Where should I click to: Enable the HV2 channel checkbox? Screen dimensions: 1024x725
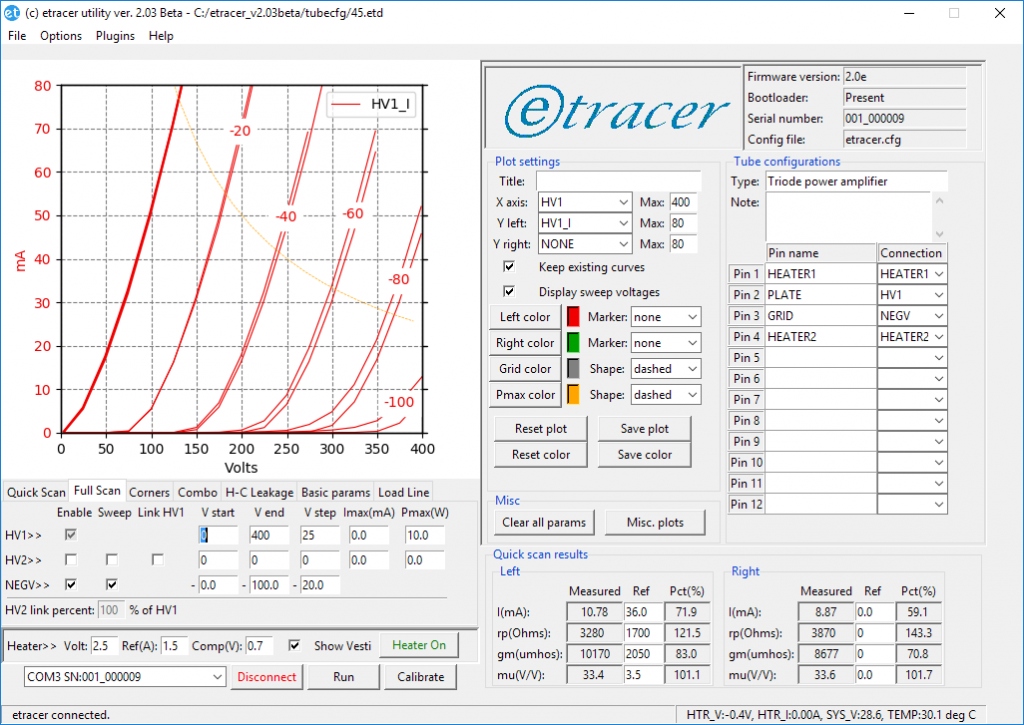tap(71, 560)
